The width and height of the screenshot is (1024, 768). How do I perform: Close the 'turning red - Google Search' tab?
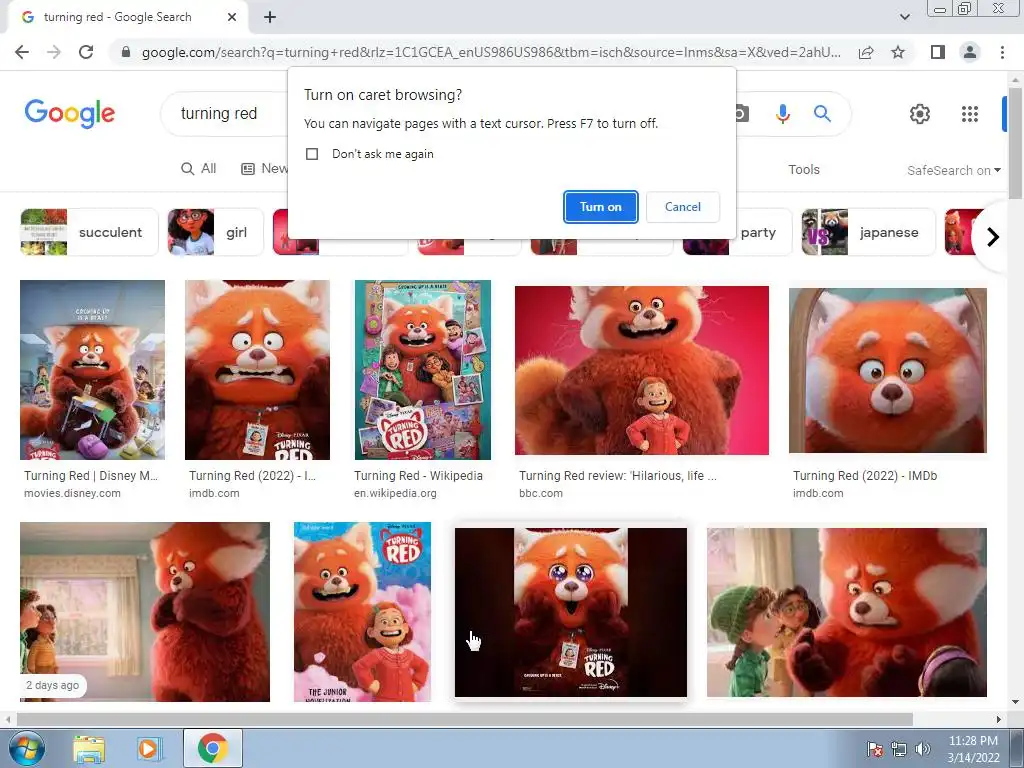click(232, 17)
